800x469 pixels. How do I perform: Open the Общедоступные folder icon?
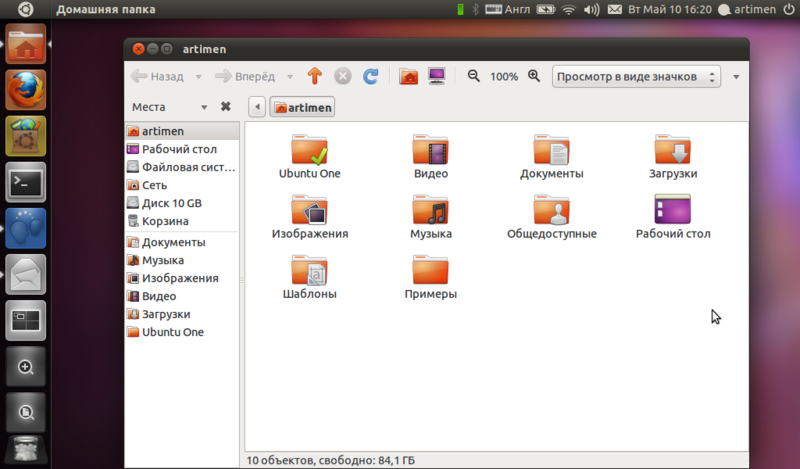552,210
